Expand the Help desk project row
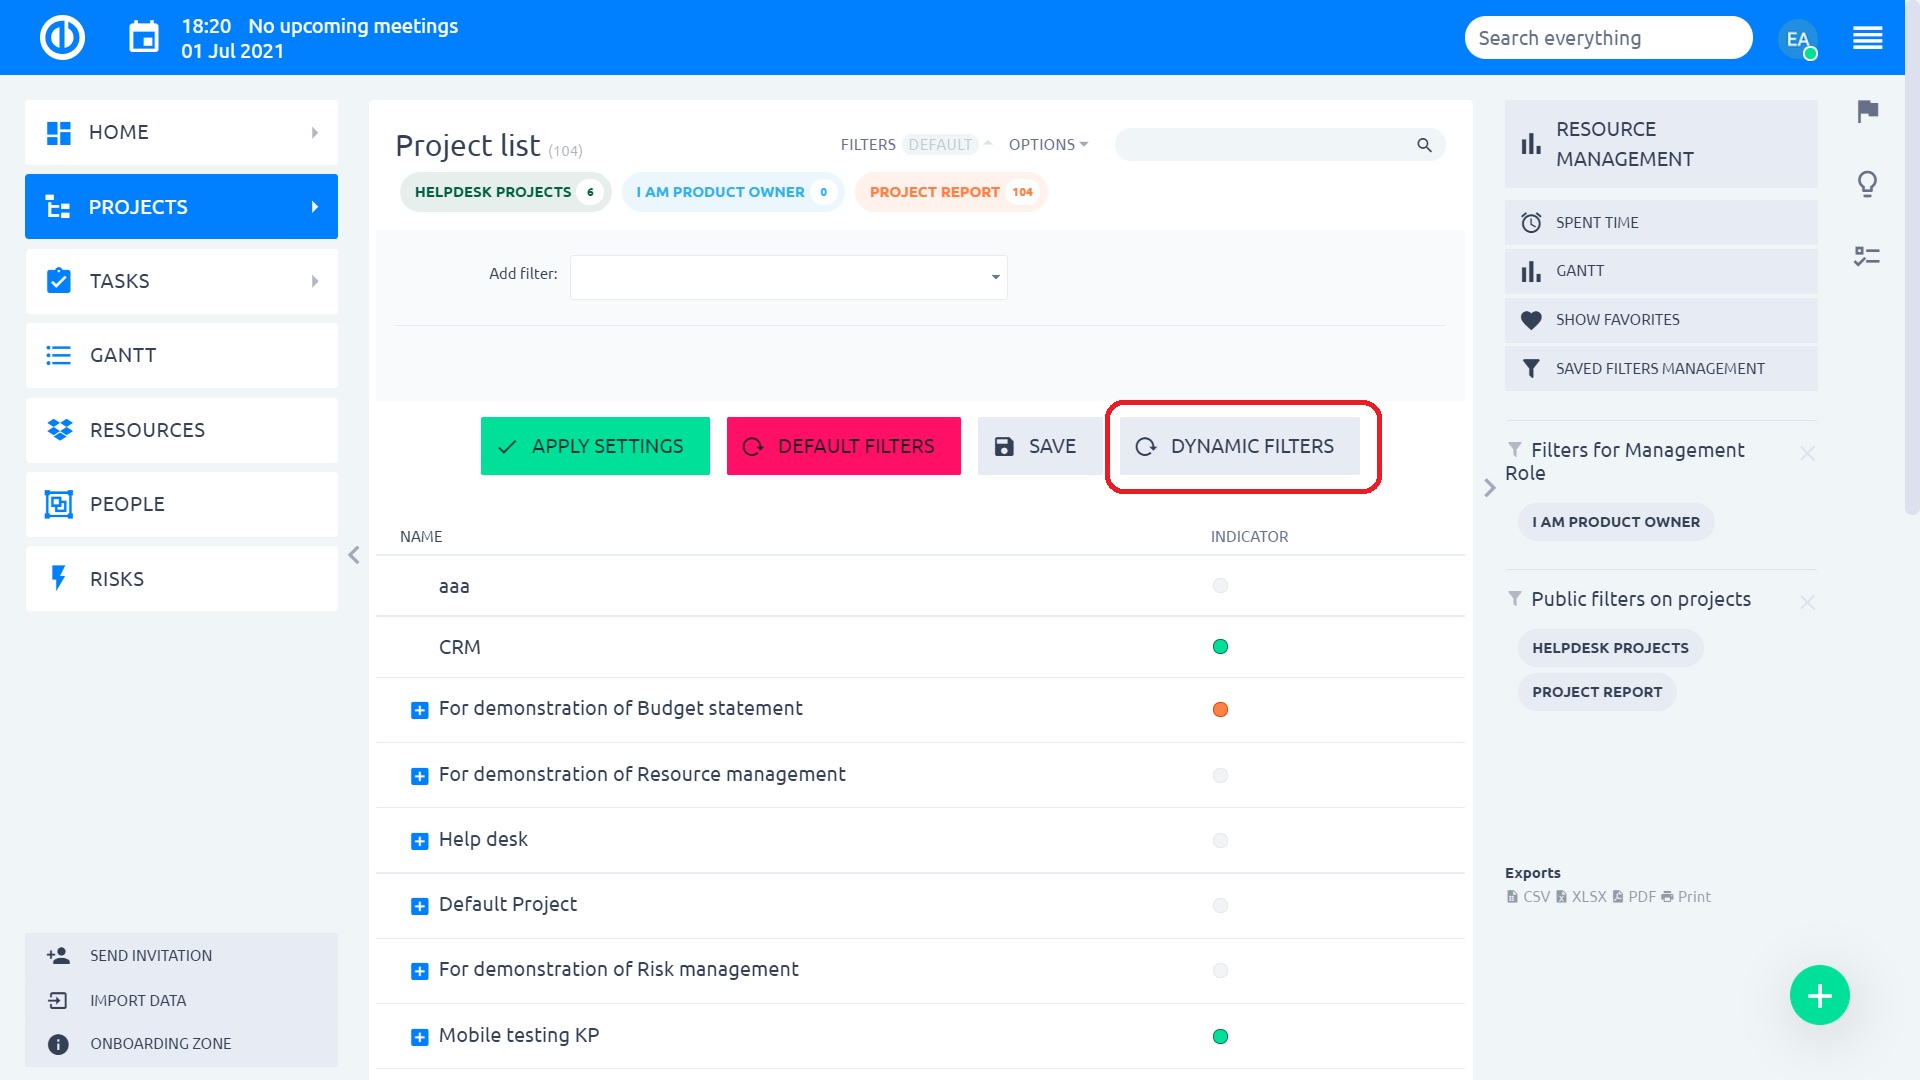 420,841
